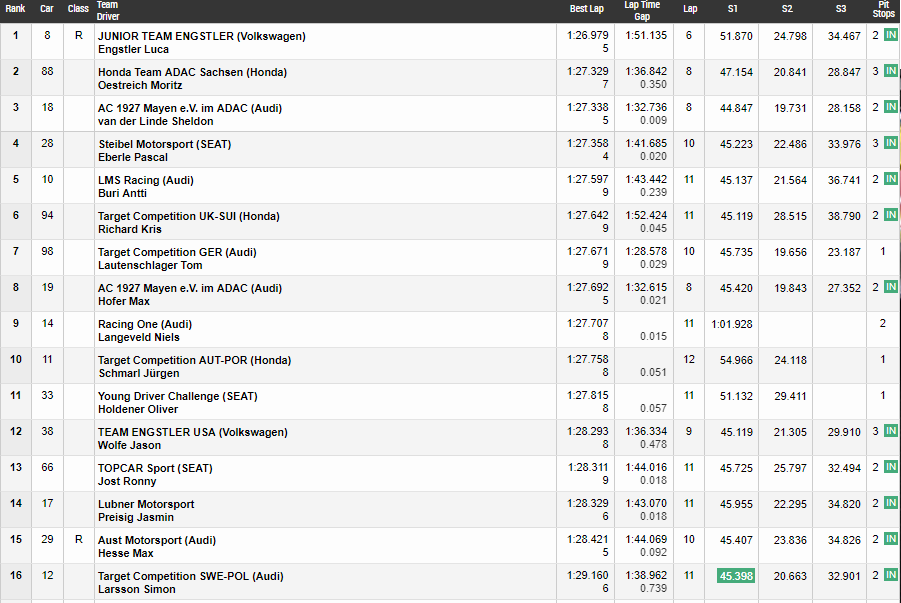
Task: Select driver name Schmarl Jürgen
Action: coord(139,374)
